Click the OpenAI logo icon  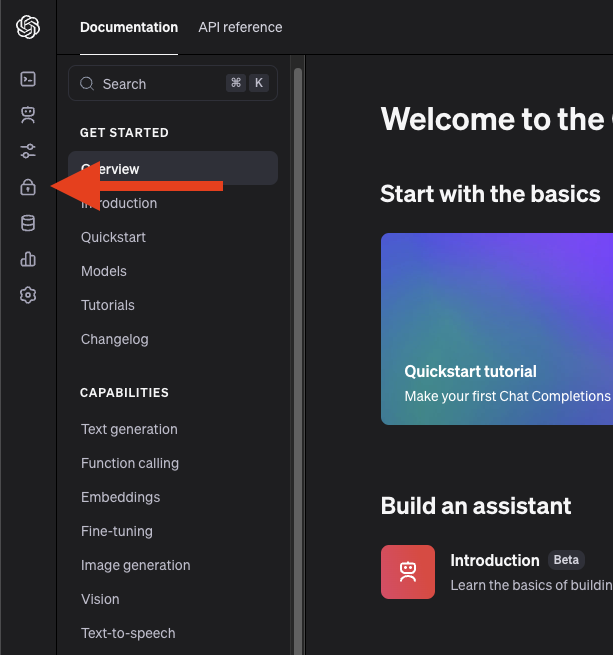click(x=28, y=27)
